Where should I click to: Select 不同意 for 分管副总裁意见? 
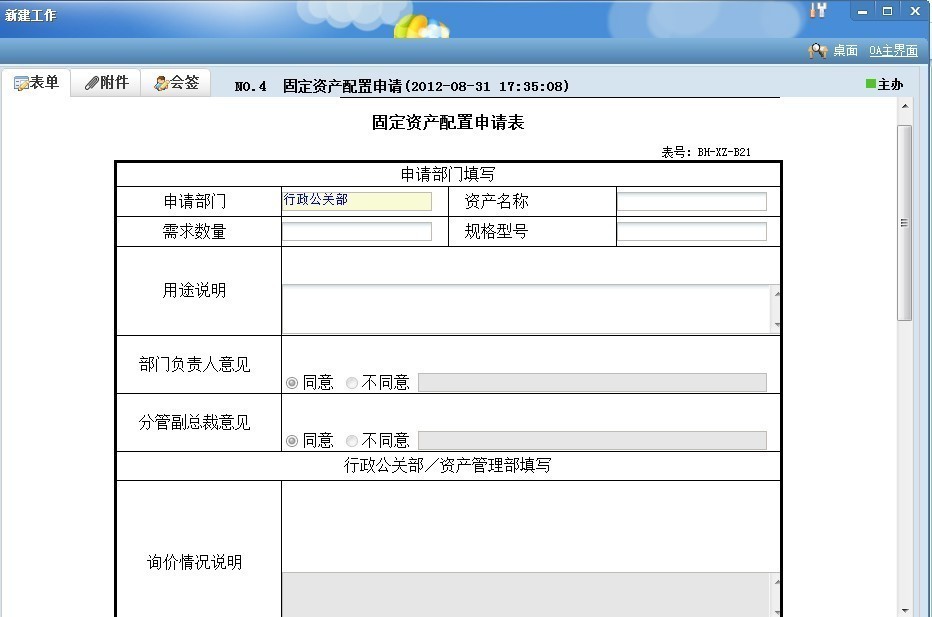coord(352,441)
